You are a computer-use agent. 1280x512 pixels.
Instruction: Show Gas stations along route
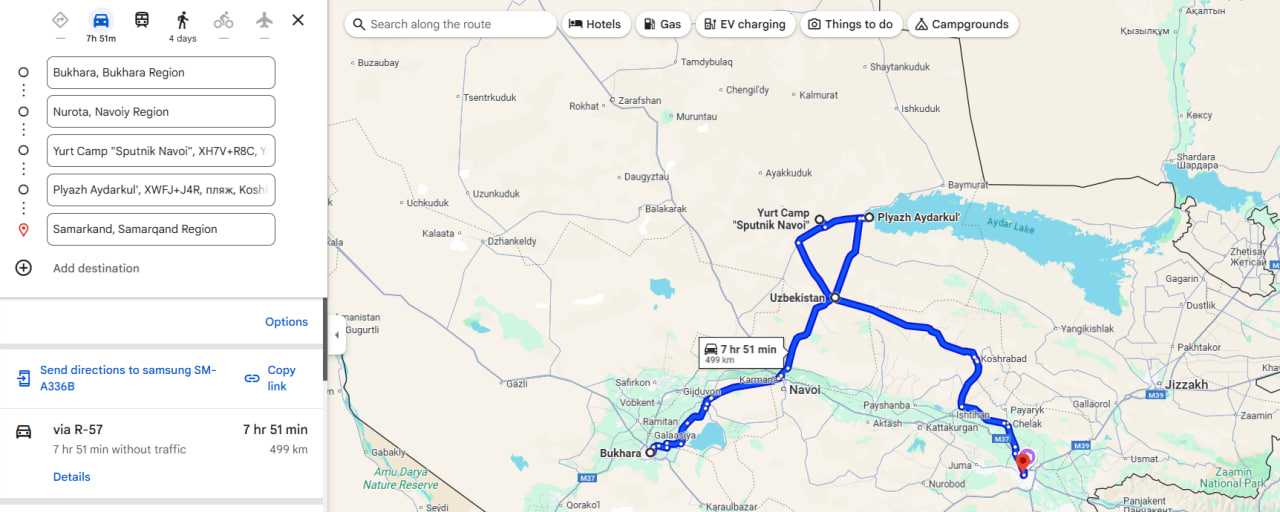point(663,24)
